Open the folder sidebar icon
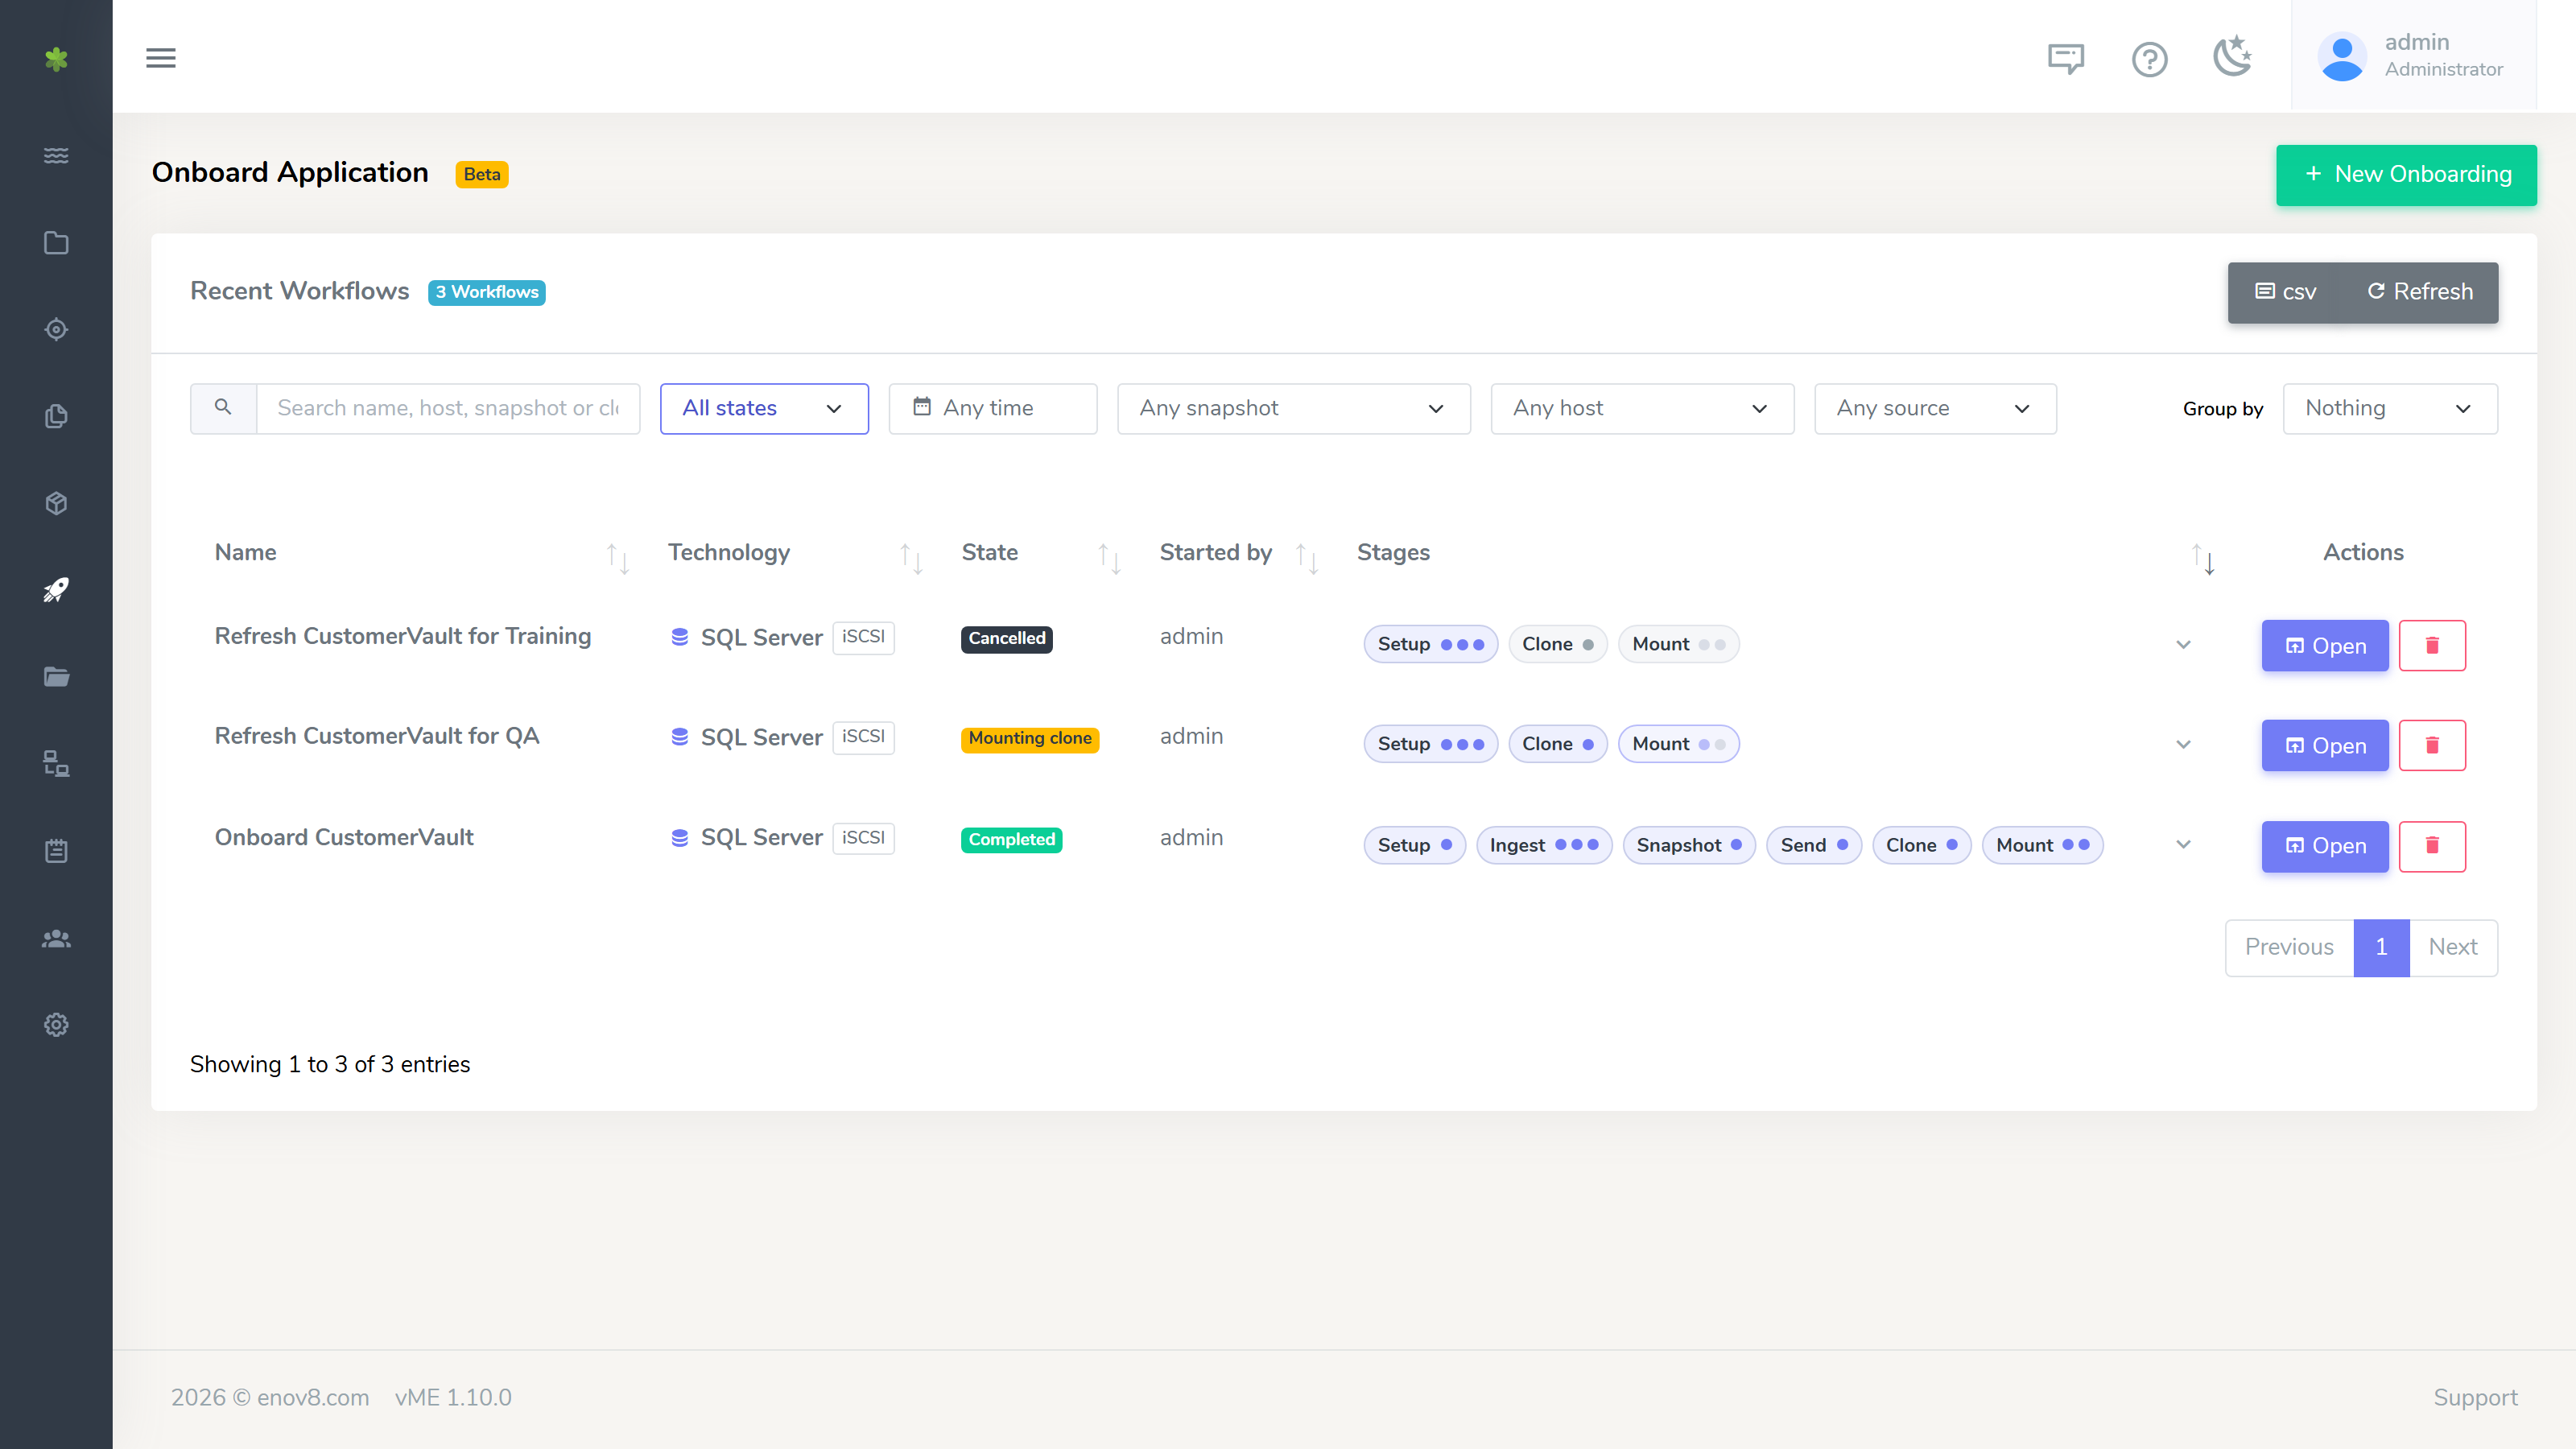Viewport: 2576px width, 1449px height. point(56,243)
